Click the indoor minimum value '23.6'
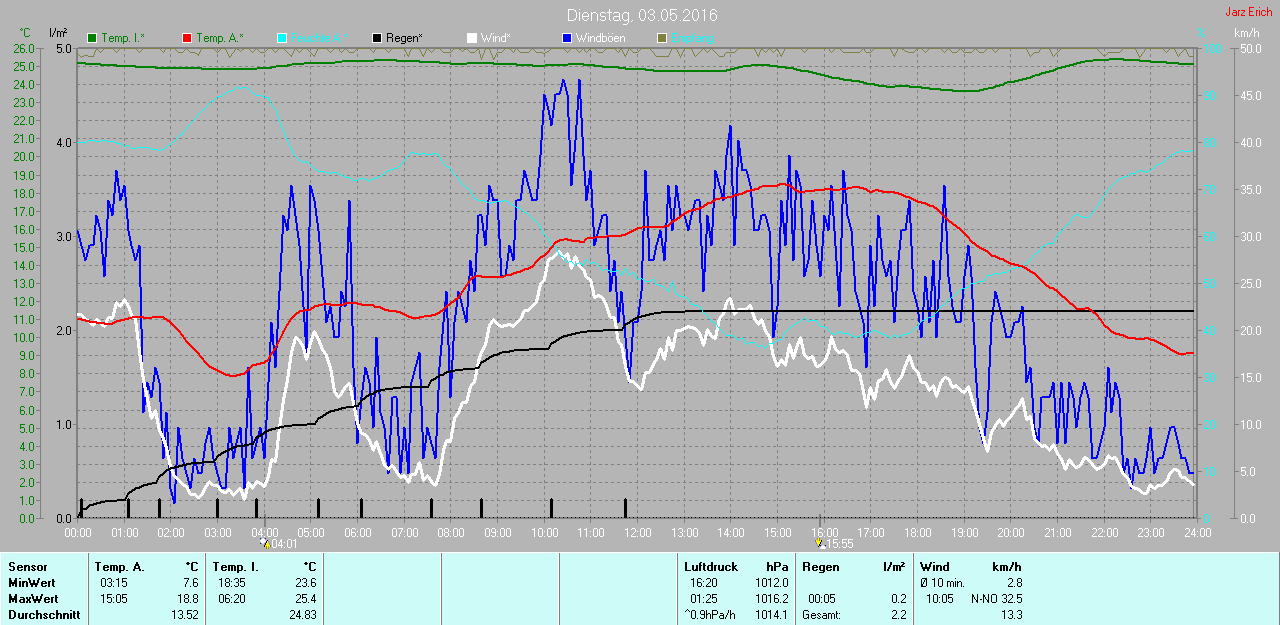 click(304, 583)
